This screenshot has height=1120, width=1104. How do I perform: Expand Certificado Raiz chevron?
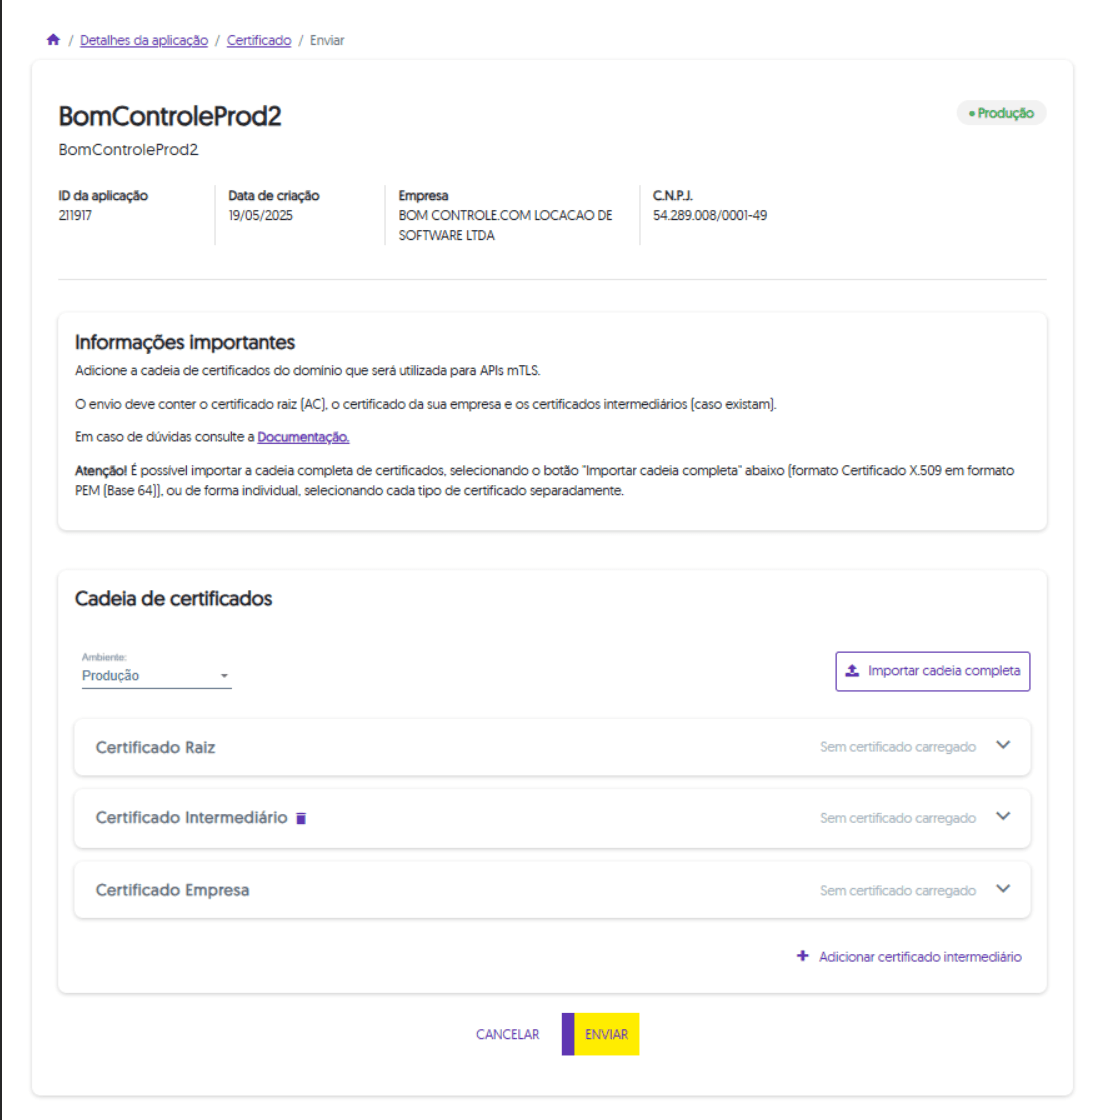click(x=1003, y=745)
